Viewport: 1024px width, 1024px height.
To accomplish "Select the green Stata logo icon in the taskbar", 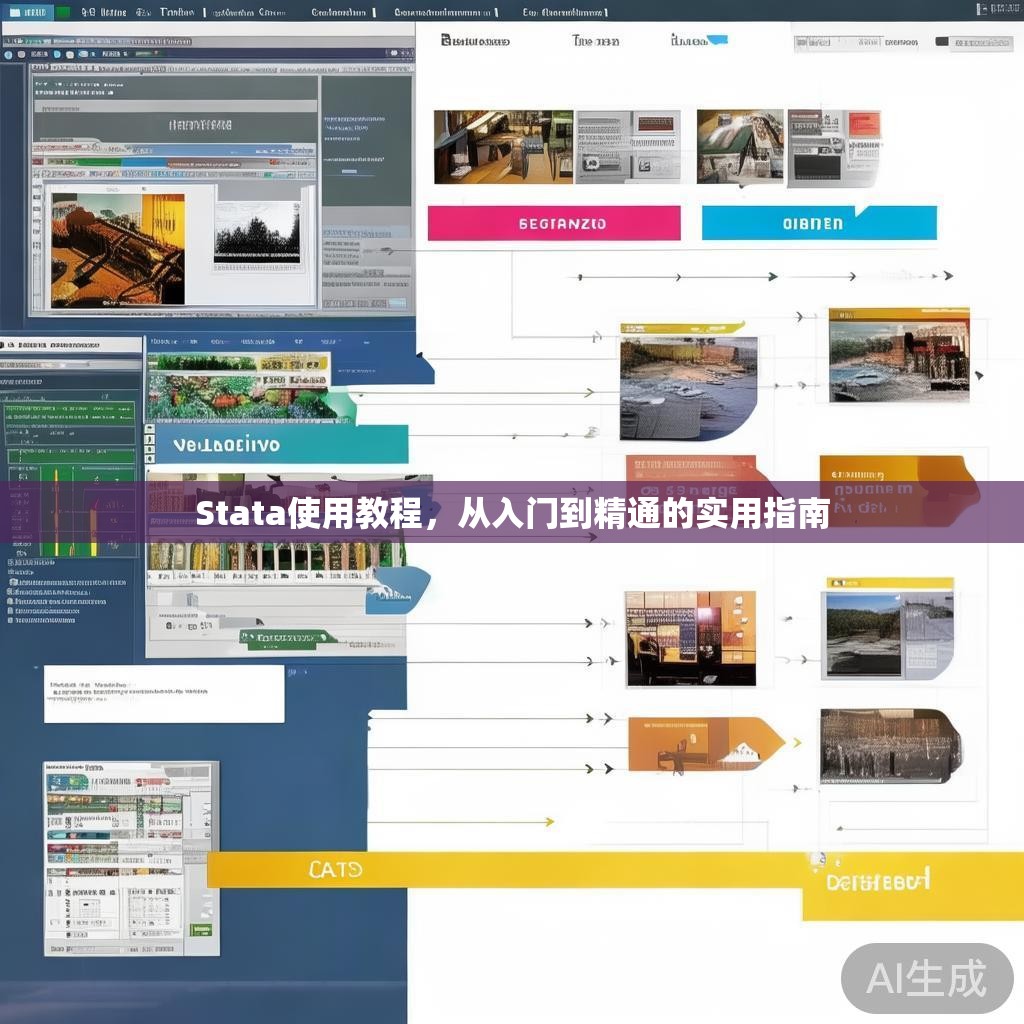I will coord(61,13).
